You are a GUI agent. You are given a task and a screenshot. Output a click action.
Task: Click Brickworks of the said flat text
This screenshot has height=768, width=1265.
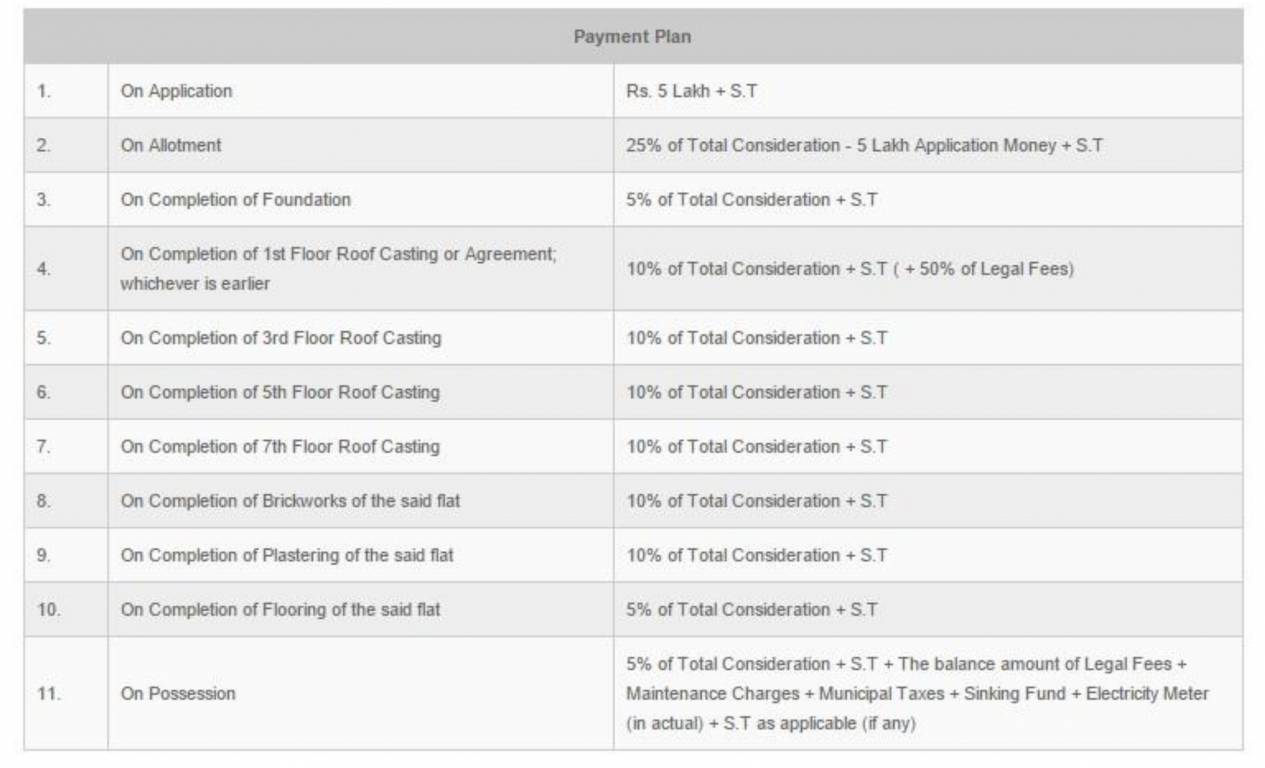click(x=290, y=501)
